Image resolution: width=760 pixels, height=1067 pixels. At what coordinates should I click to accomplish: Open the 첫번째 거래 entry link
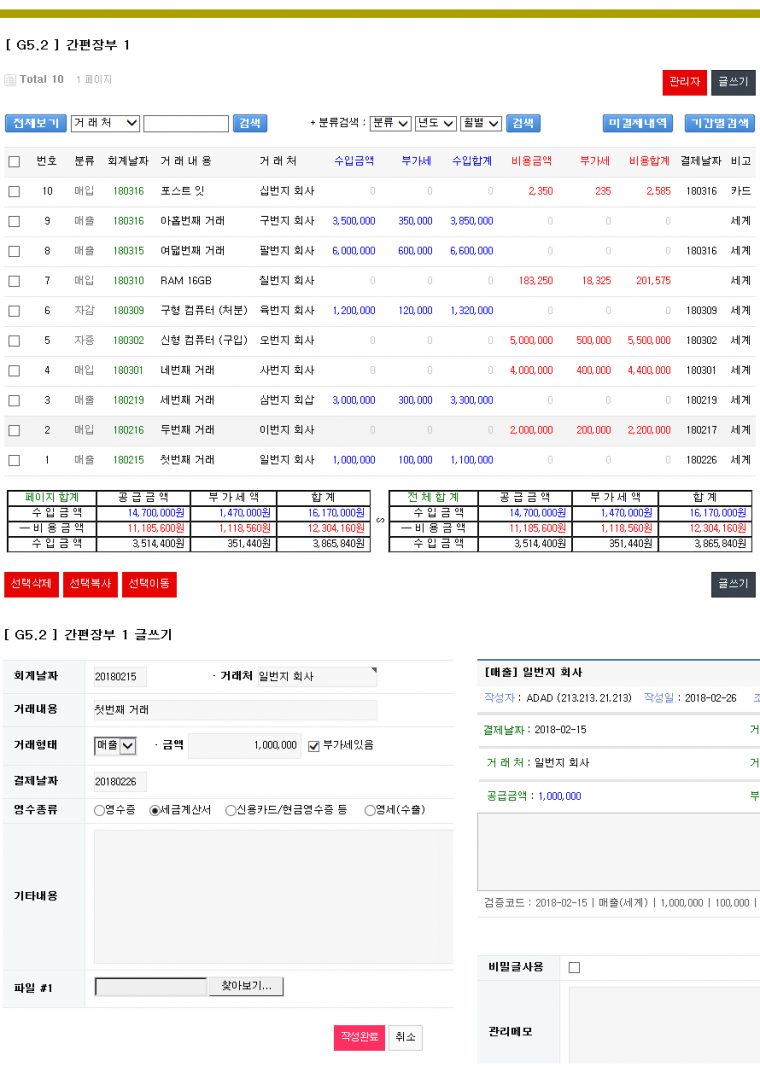coord(187,460)
